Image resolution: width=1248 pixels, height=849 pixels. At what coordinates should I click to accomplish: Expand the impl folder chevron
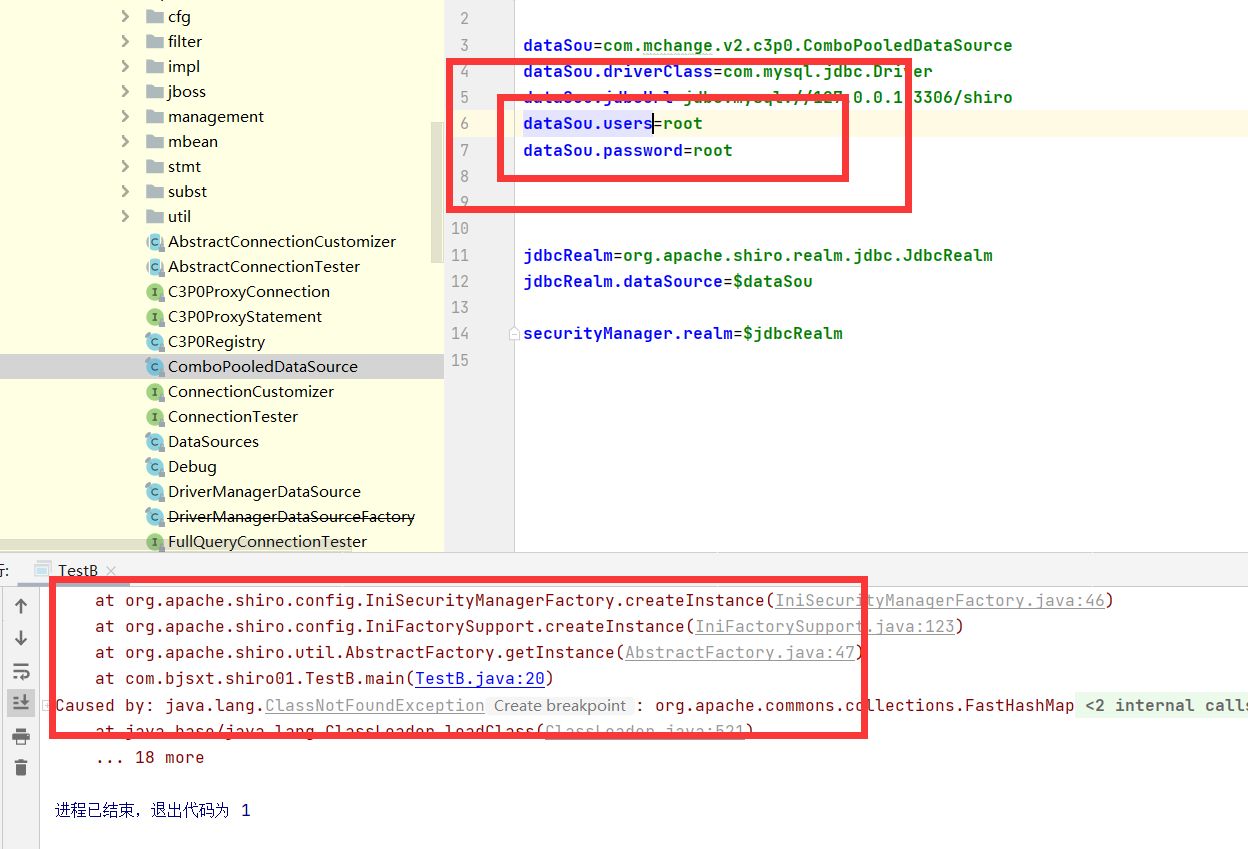pos(125,66)
